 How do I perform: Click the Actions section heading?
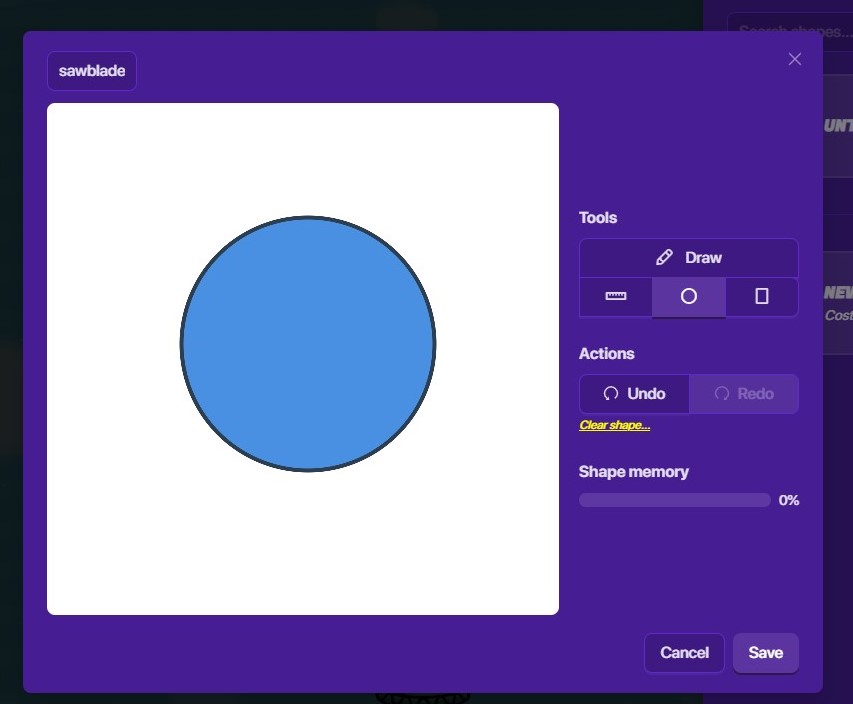tap(606, 354)
